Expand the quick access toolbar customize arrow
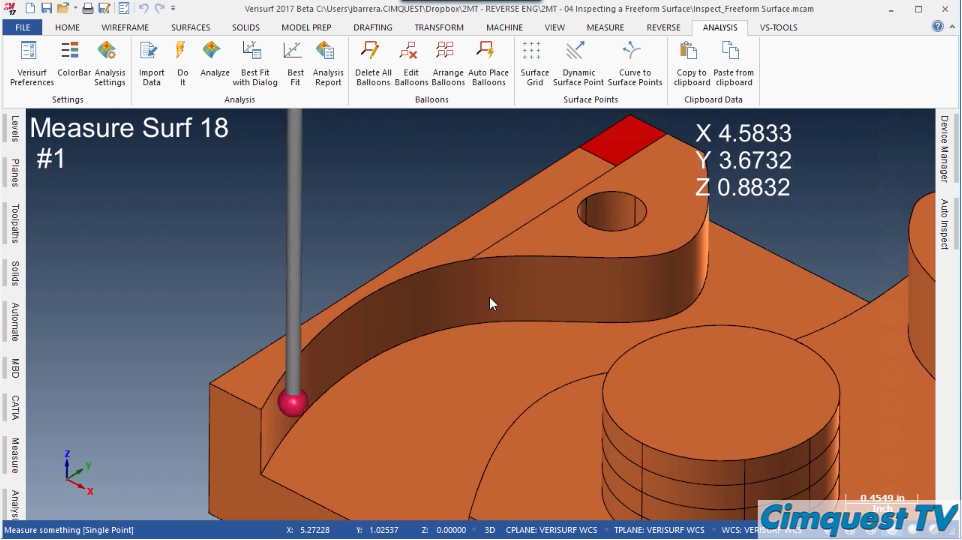962x540 pixels. click(x=173, y=9)
